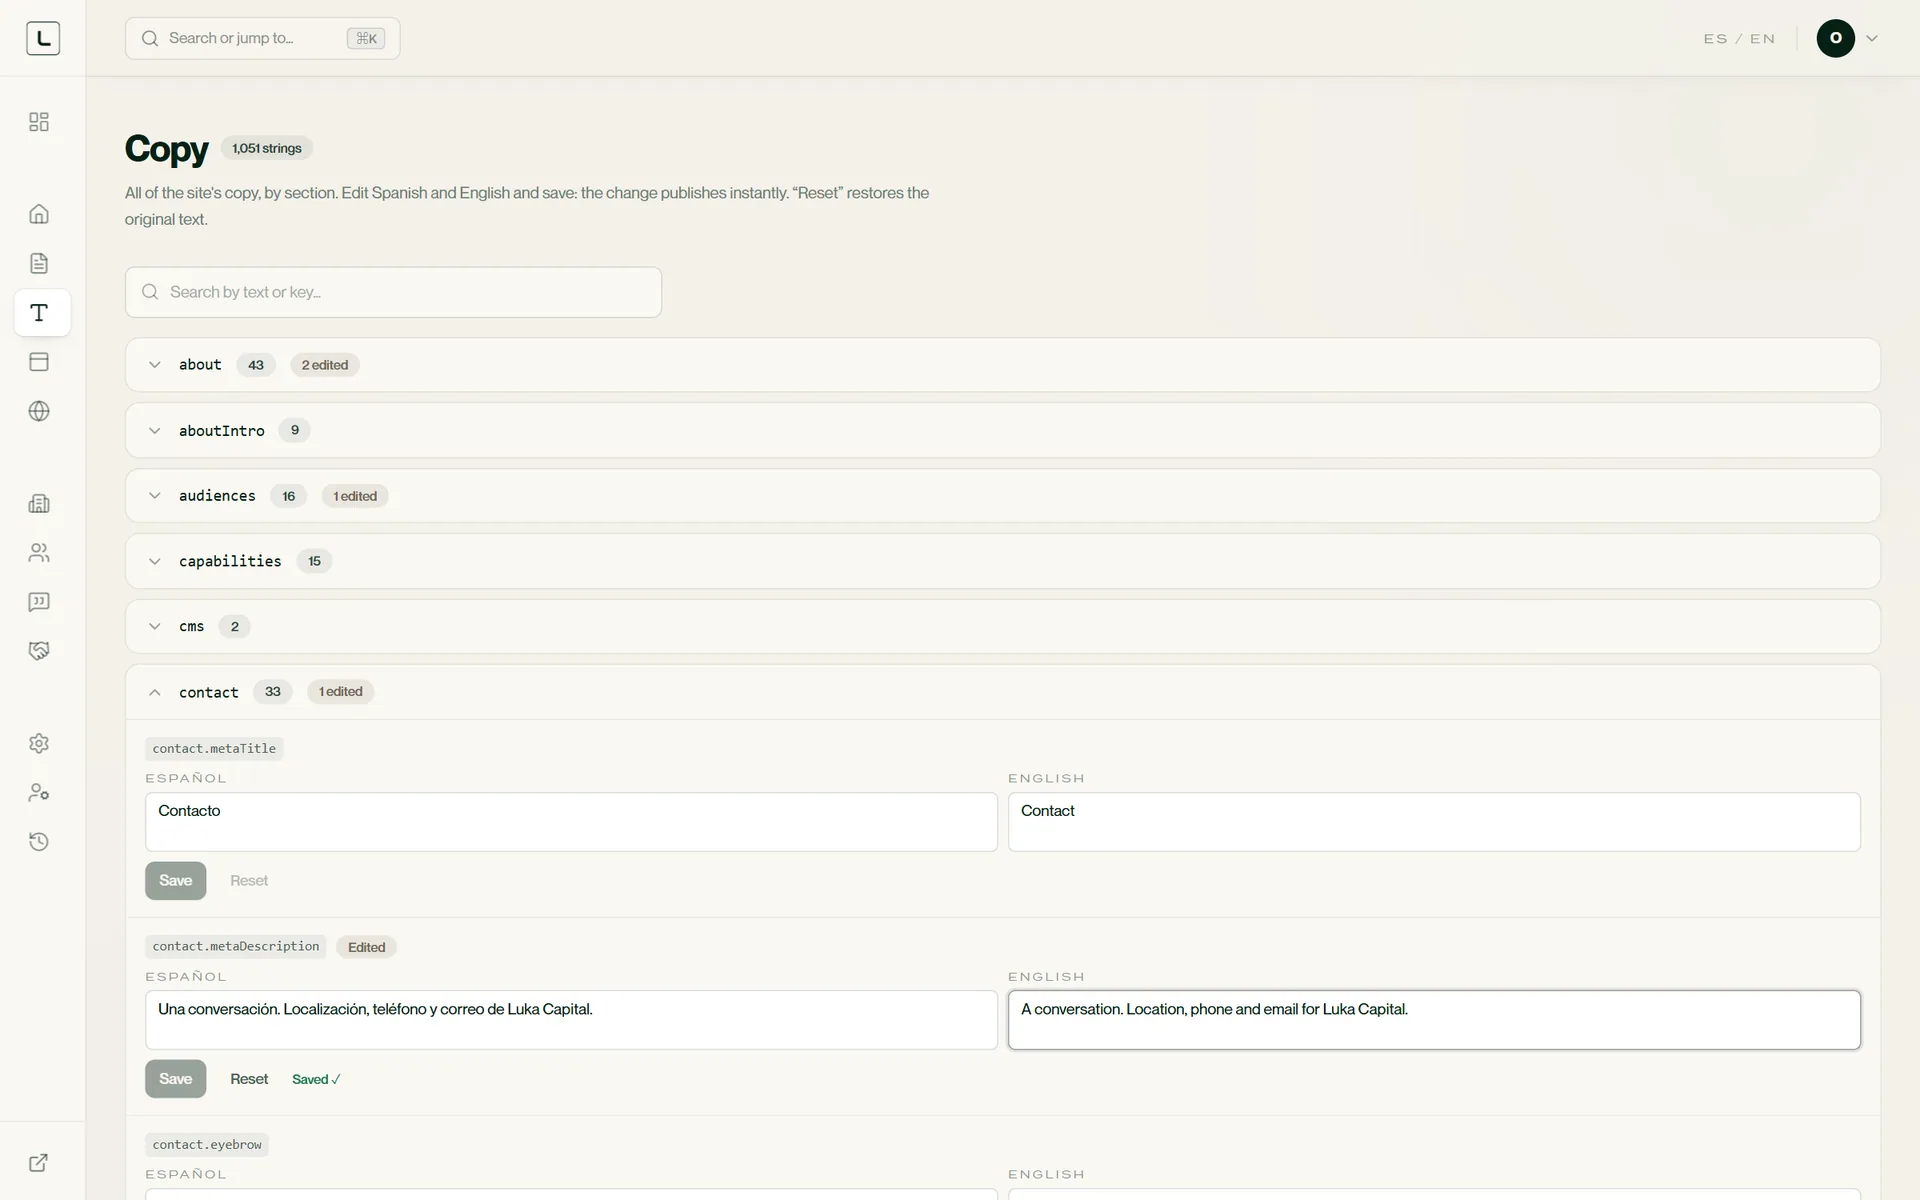Open the history clock icon in sidebar
Screen dimensions: 1920x1200
(x=39, y=842)
